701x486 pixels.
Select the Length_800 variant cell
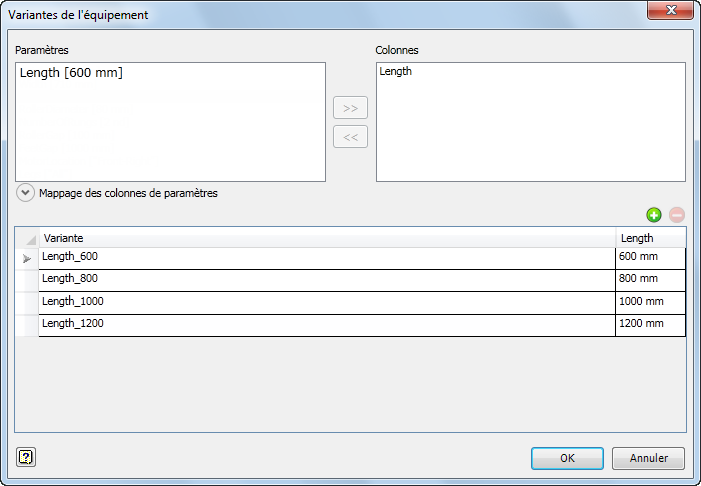tap(327, 281)
